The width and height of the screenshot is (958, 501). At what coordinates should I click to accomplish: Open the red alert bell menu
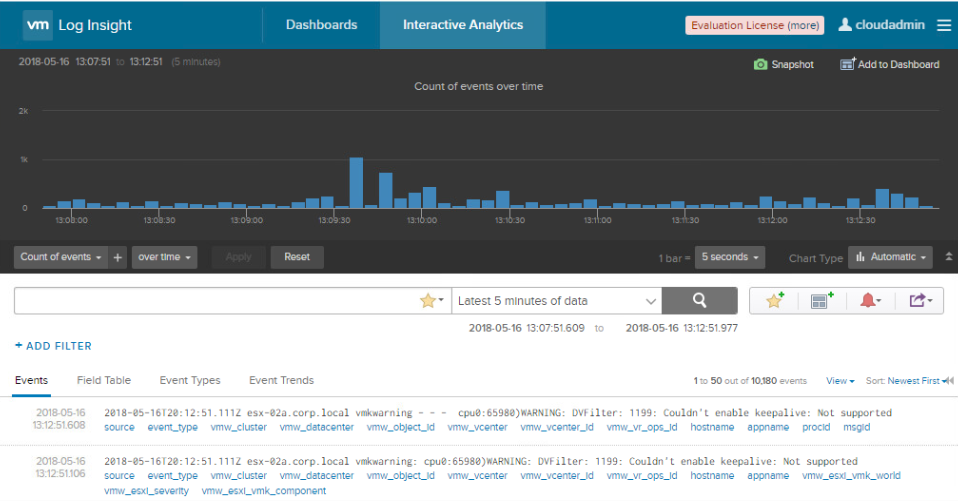coord(870,300)
